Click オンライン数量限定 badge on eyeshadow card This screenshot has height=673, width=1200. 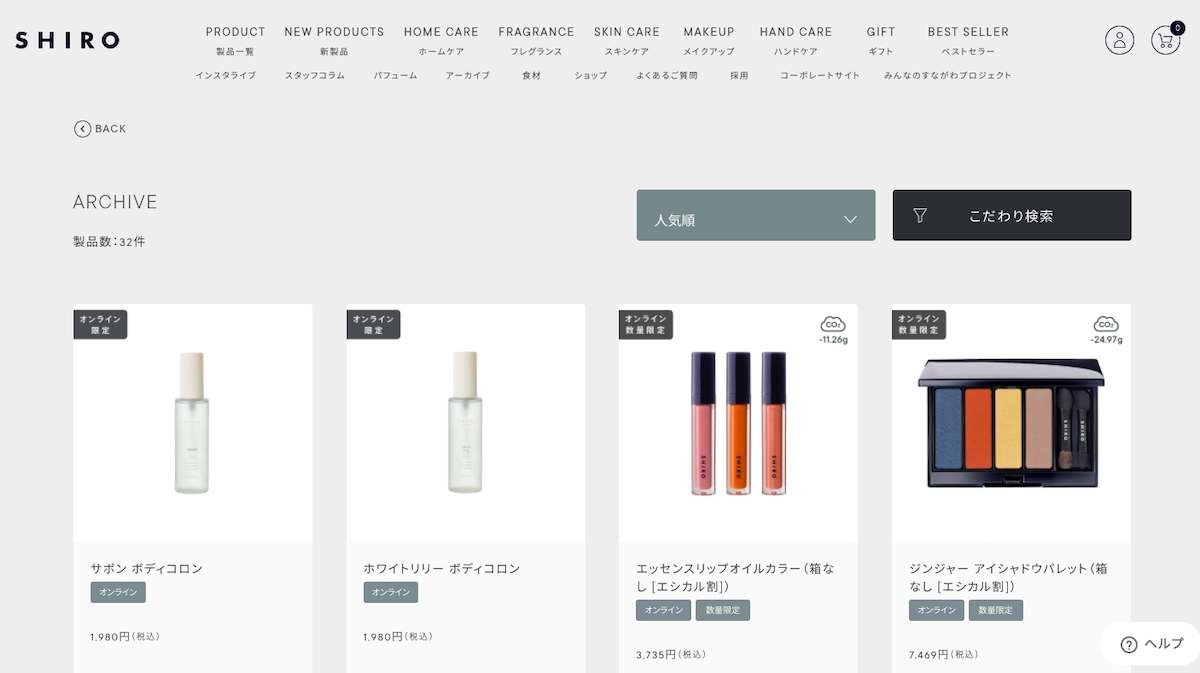[919, 324]
